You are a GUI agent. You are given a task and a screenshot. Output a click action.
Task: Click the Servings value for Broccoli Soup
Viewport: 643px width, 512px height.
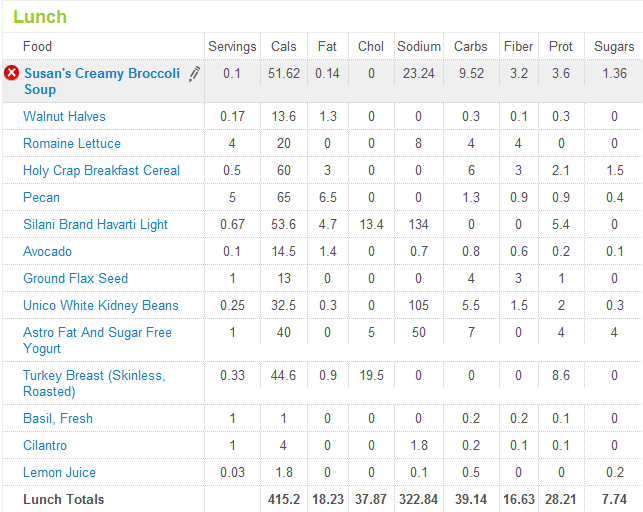[232, 73]
